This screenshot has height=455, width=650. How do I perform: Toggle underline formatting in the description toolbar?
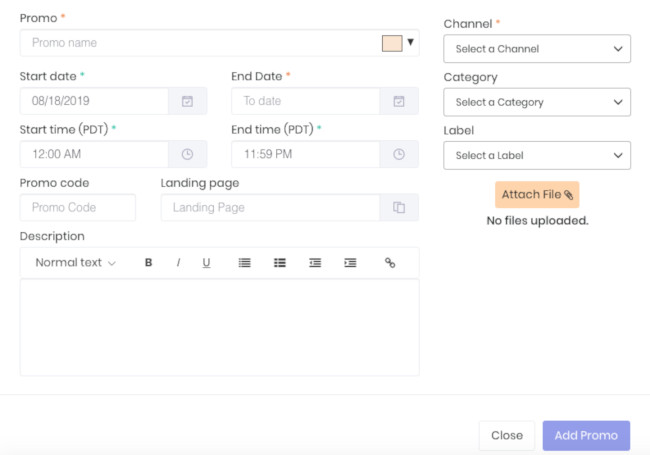pyautogui.click(x=207, y=263)
